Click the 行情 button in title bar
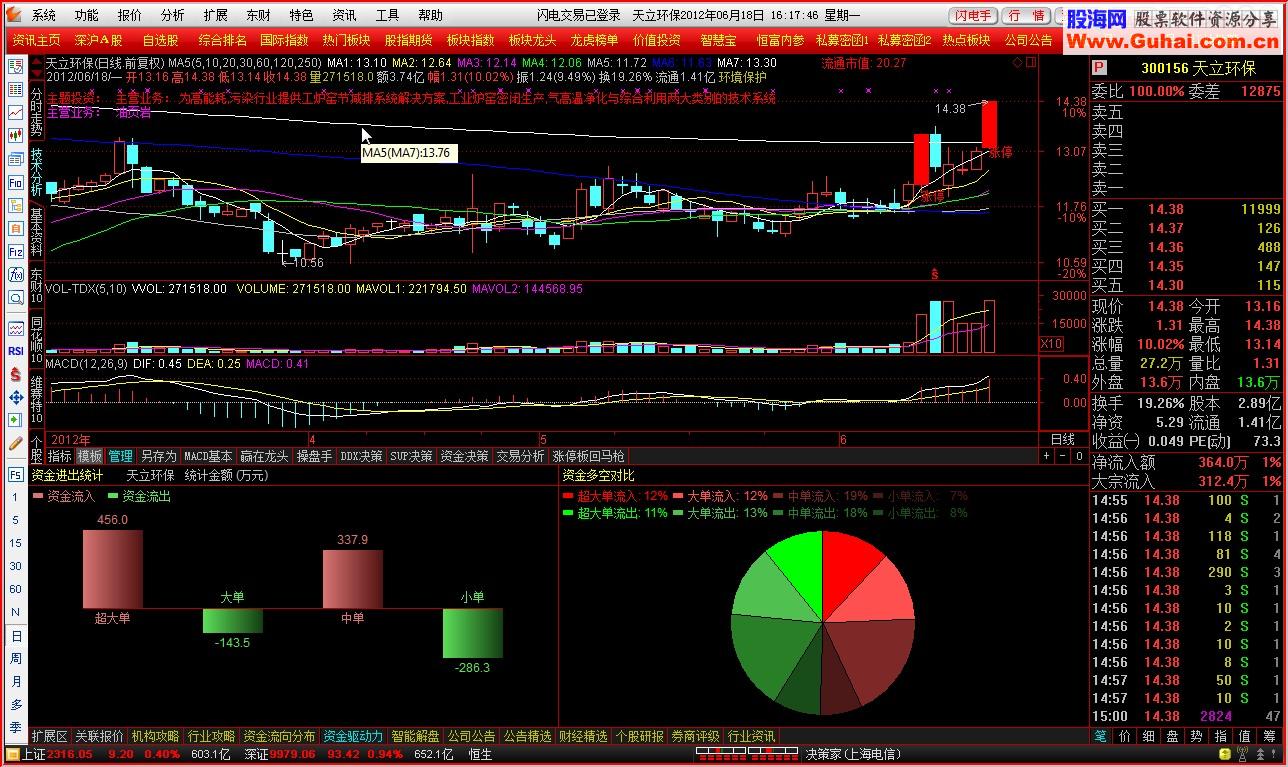This screenshot has height=767, width=1288. pos(1027,15)
